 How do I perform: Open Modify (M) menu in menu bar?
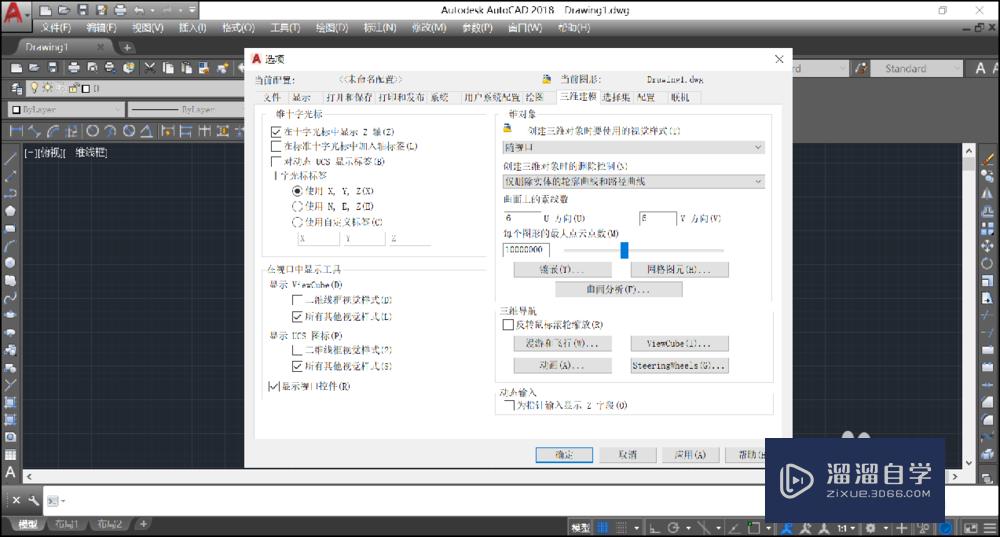pos(429,27)
